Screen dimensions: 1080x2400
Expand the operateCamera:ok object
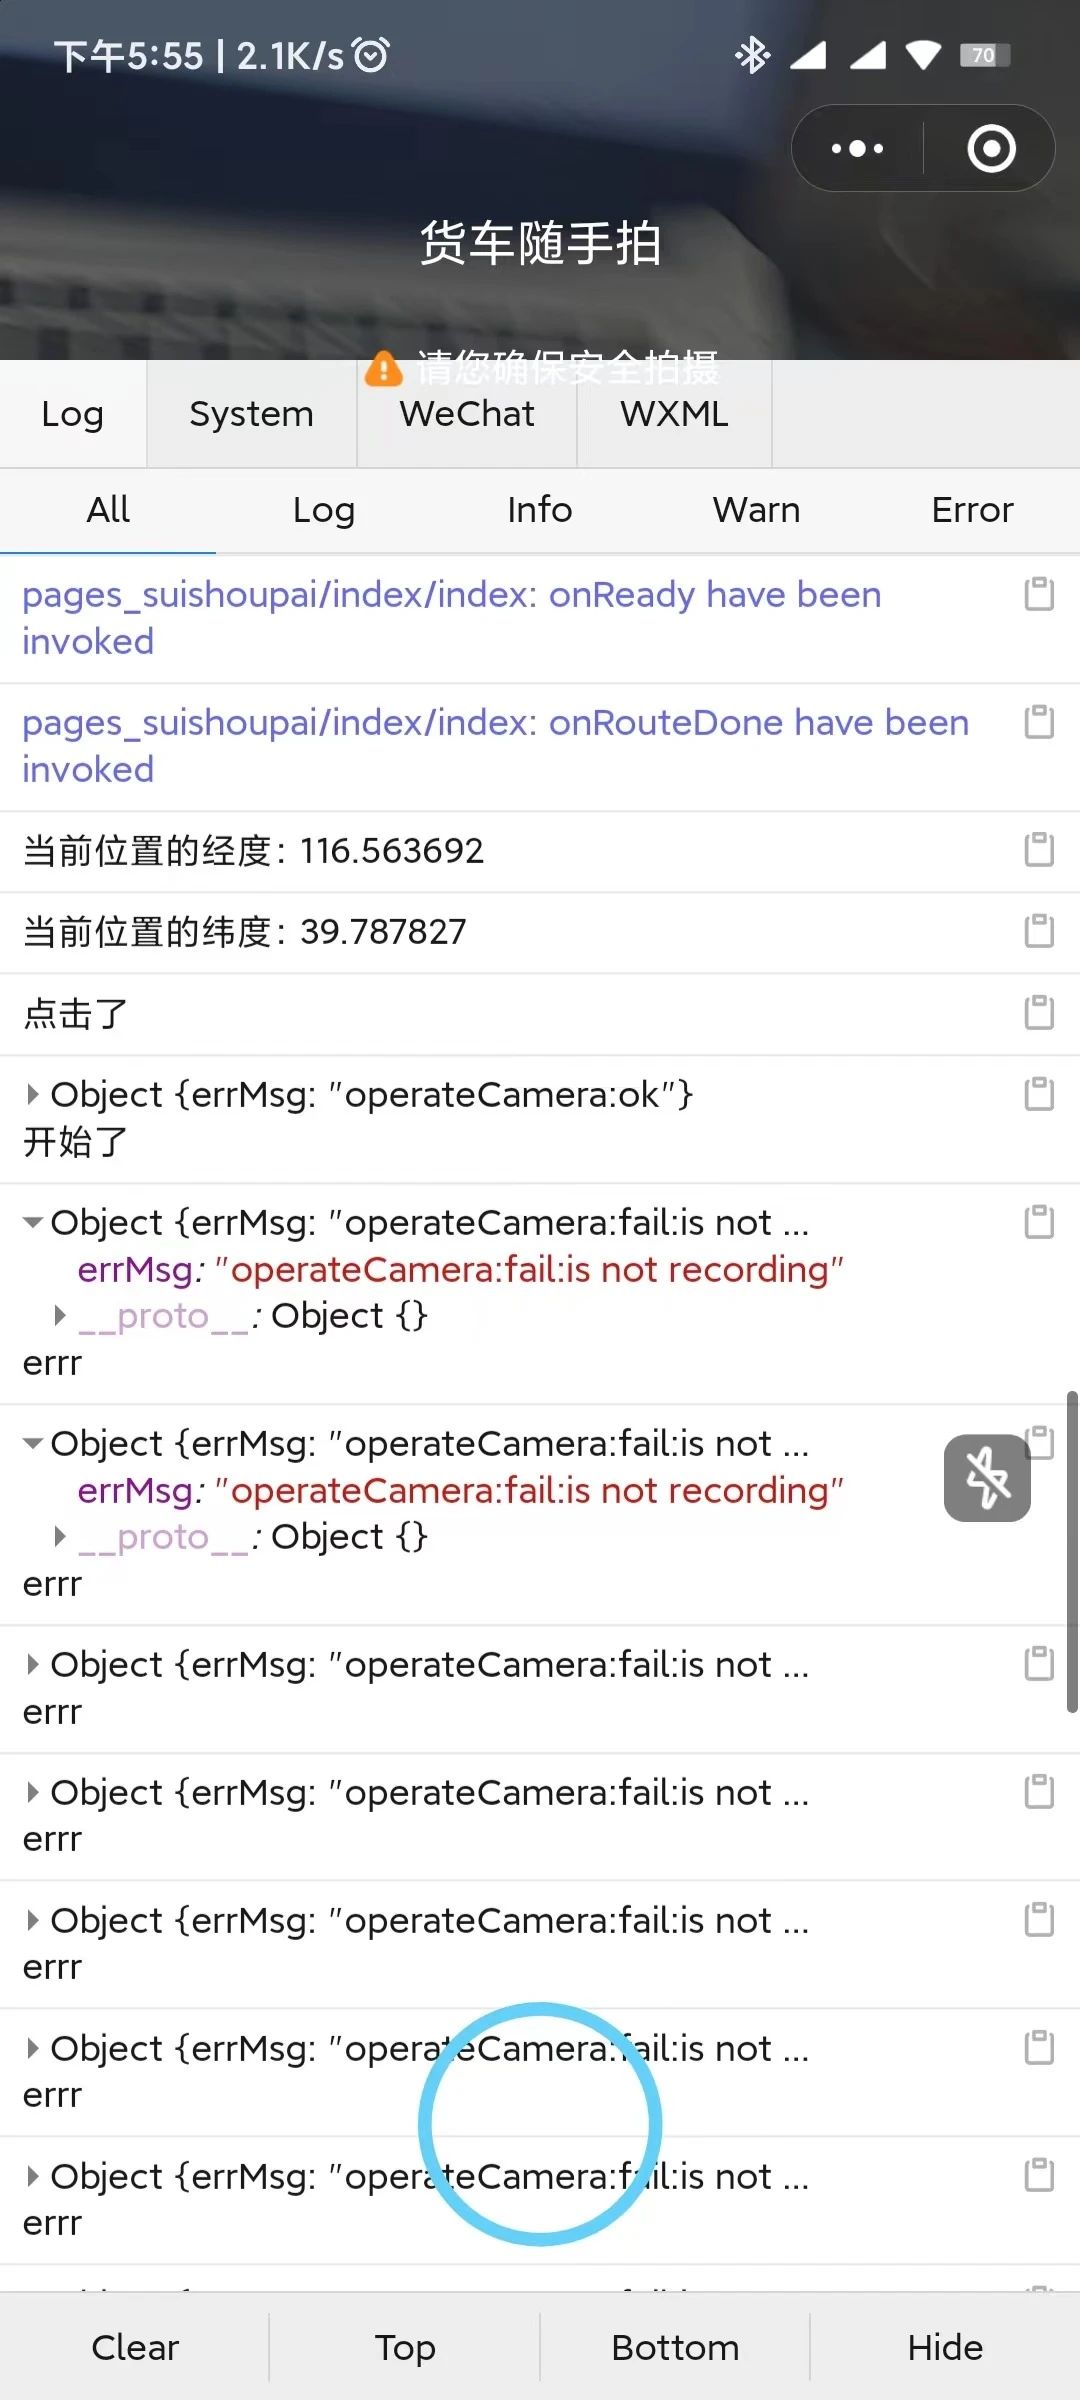33,1094
